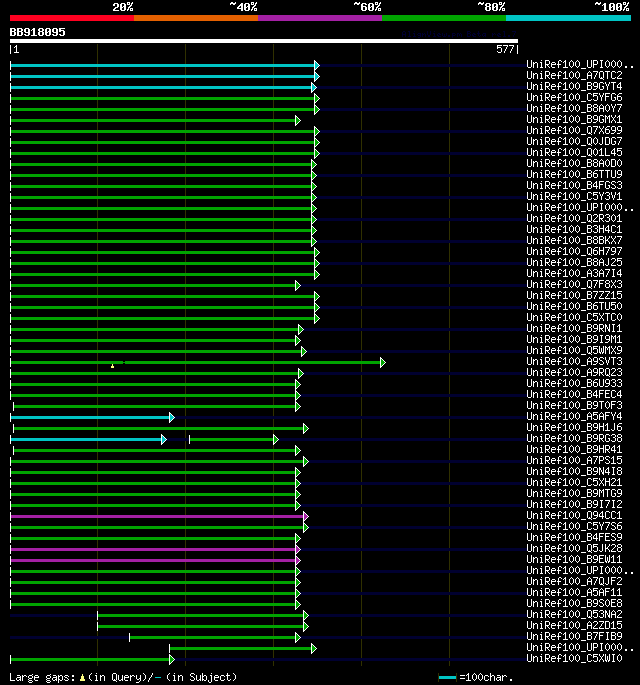Select the label UniRef100_A9SVT3
This screenshot has width=640, height=685.
pyautogui.click(x=574, y=361)
